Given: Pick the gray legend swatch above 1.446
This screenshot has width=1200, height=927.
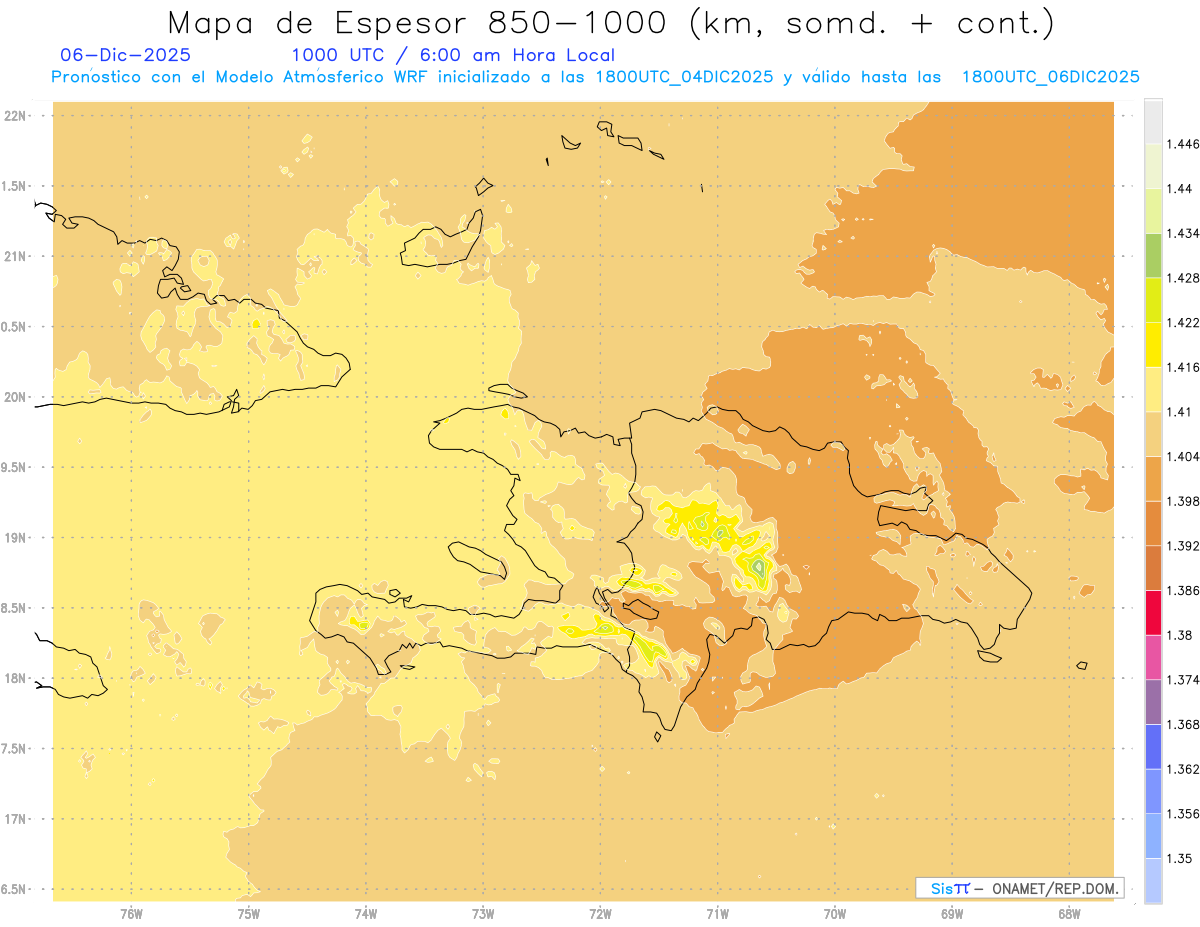Looking at the screenshot, I should coord(1153,121).
